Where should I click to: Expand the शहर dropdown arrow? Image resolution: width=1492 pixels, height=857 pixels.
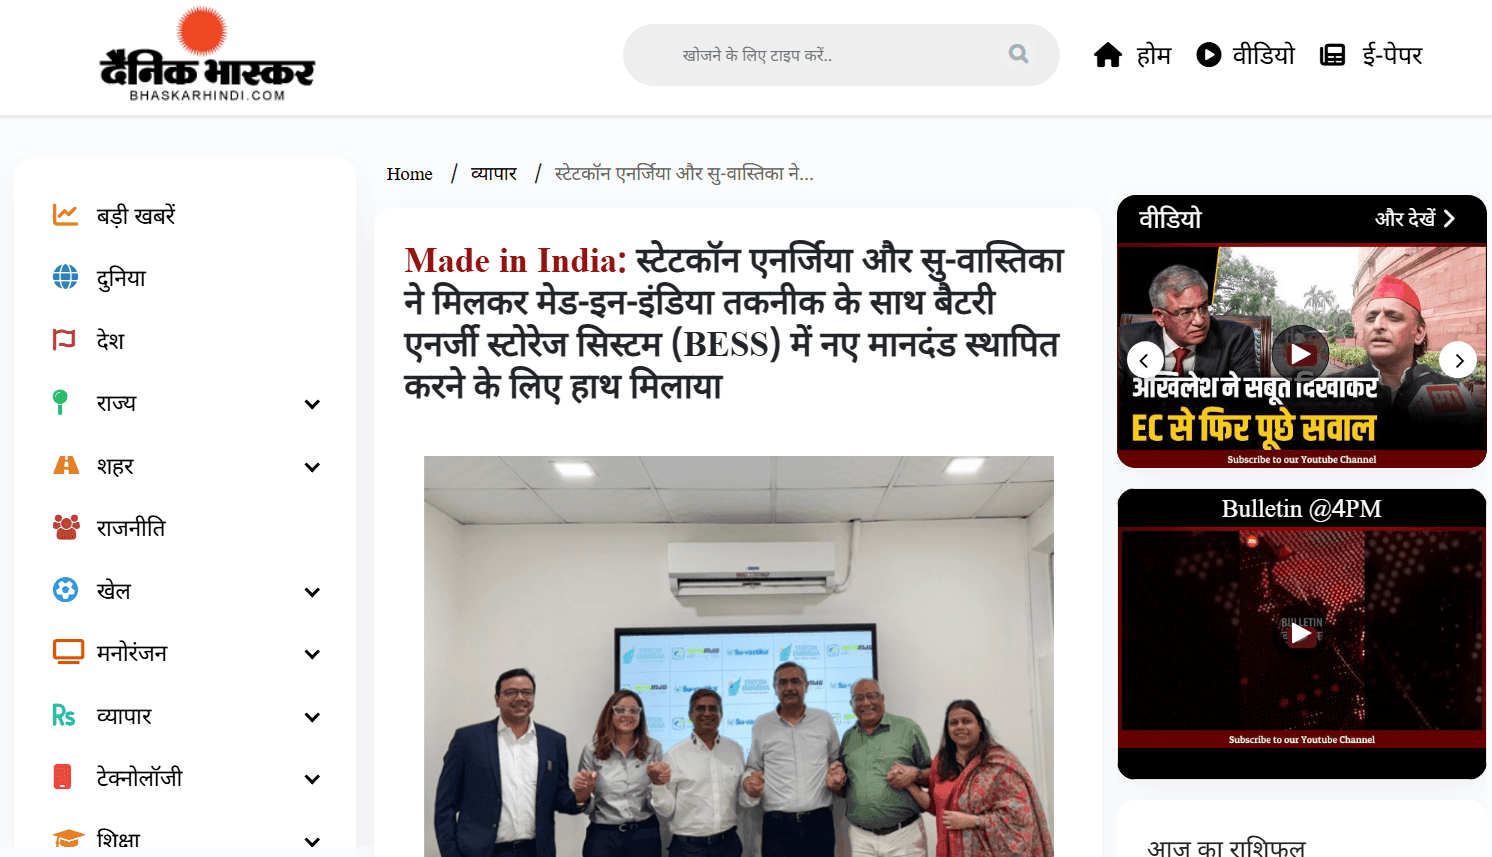coord(312,467)
